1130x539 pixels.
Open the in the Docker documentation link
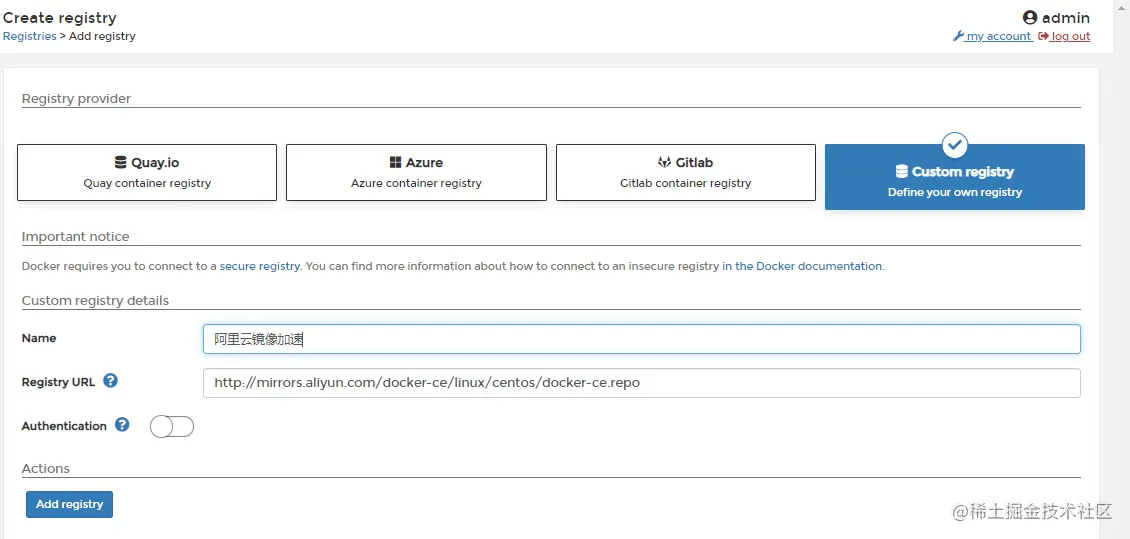[802, 266]
